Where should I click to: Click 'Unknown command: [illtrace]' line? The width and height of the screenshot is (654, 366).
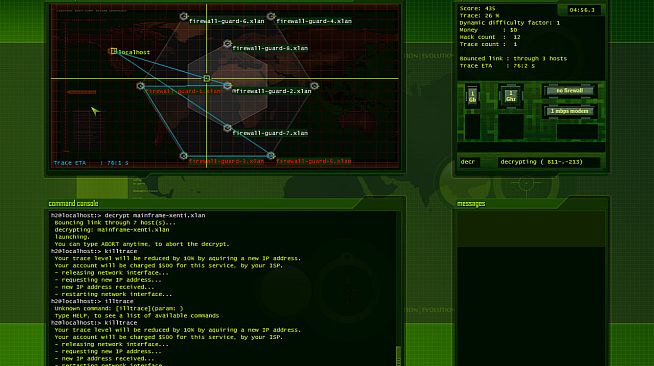(119, 308)
